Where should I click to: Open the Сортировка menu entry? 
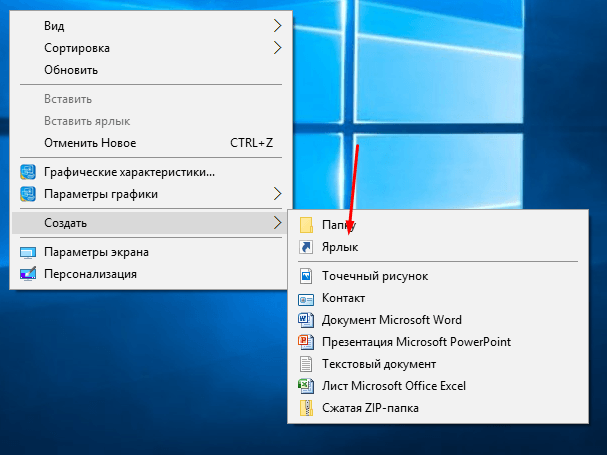[151, 48]
